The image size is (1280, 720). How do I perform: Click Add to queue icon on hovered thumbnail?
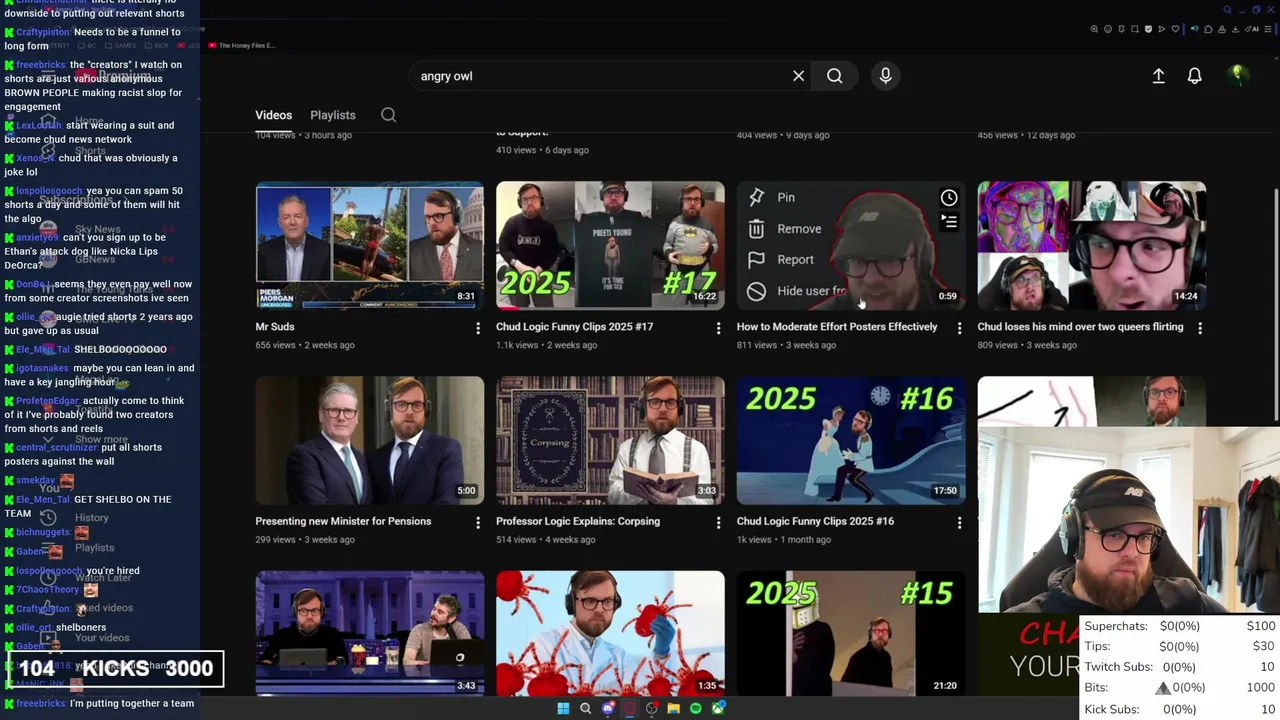tap(948, 221)
